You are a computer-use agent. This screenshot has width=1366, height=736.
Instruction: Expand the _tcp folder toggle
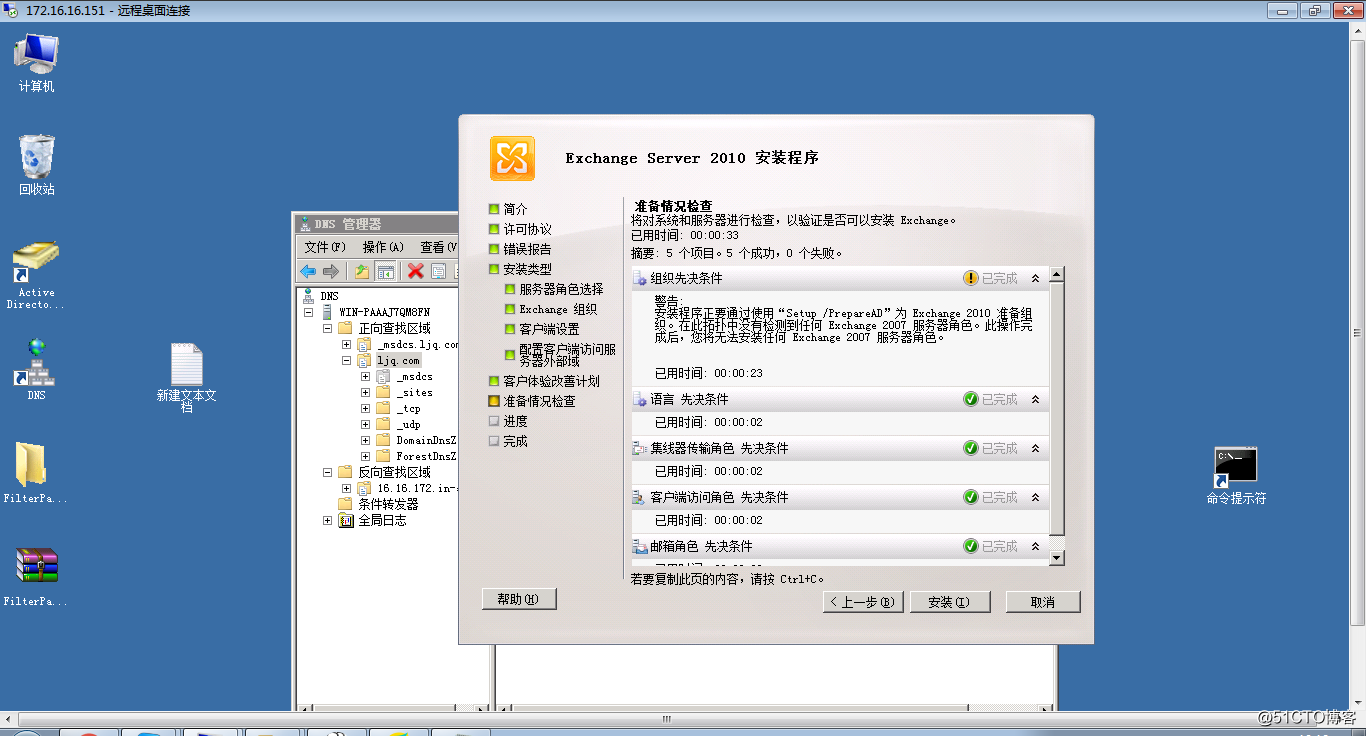coord(365,408)
